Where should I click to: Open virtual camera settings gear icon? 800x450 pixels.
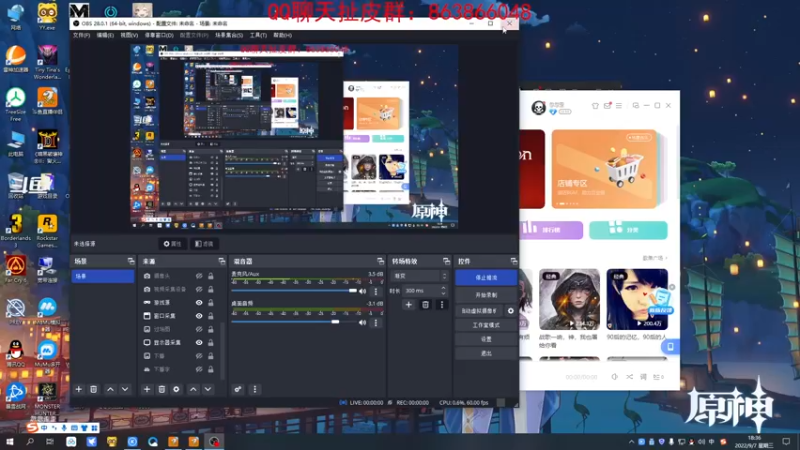[x=511, y=311]
